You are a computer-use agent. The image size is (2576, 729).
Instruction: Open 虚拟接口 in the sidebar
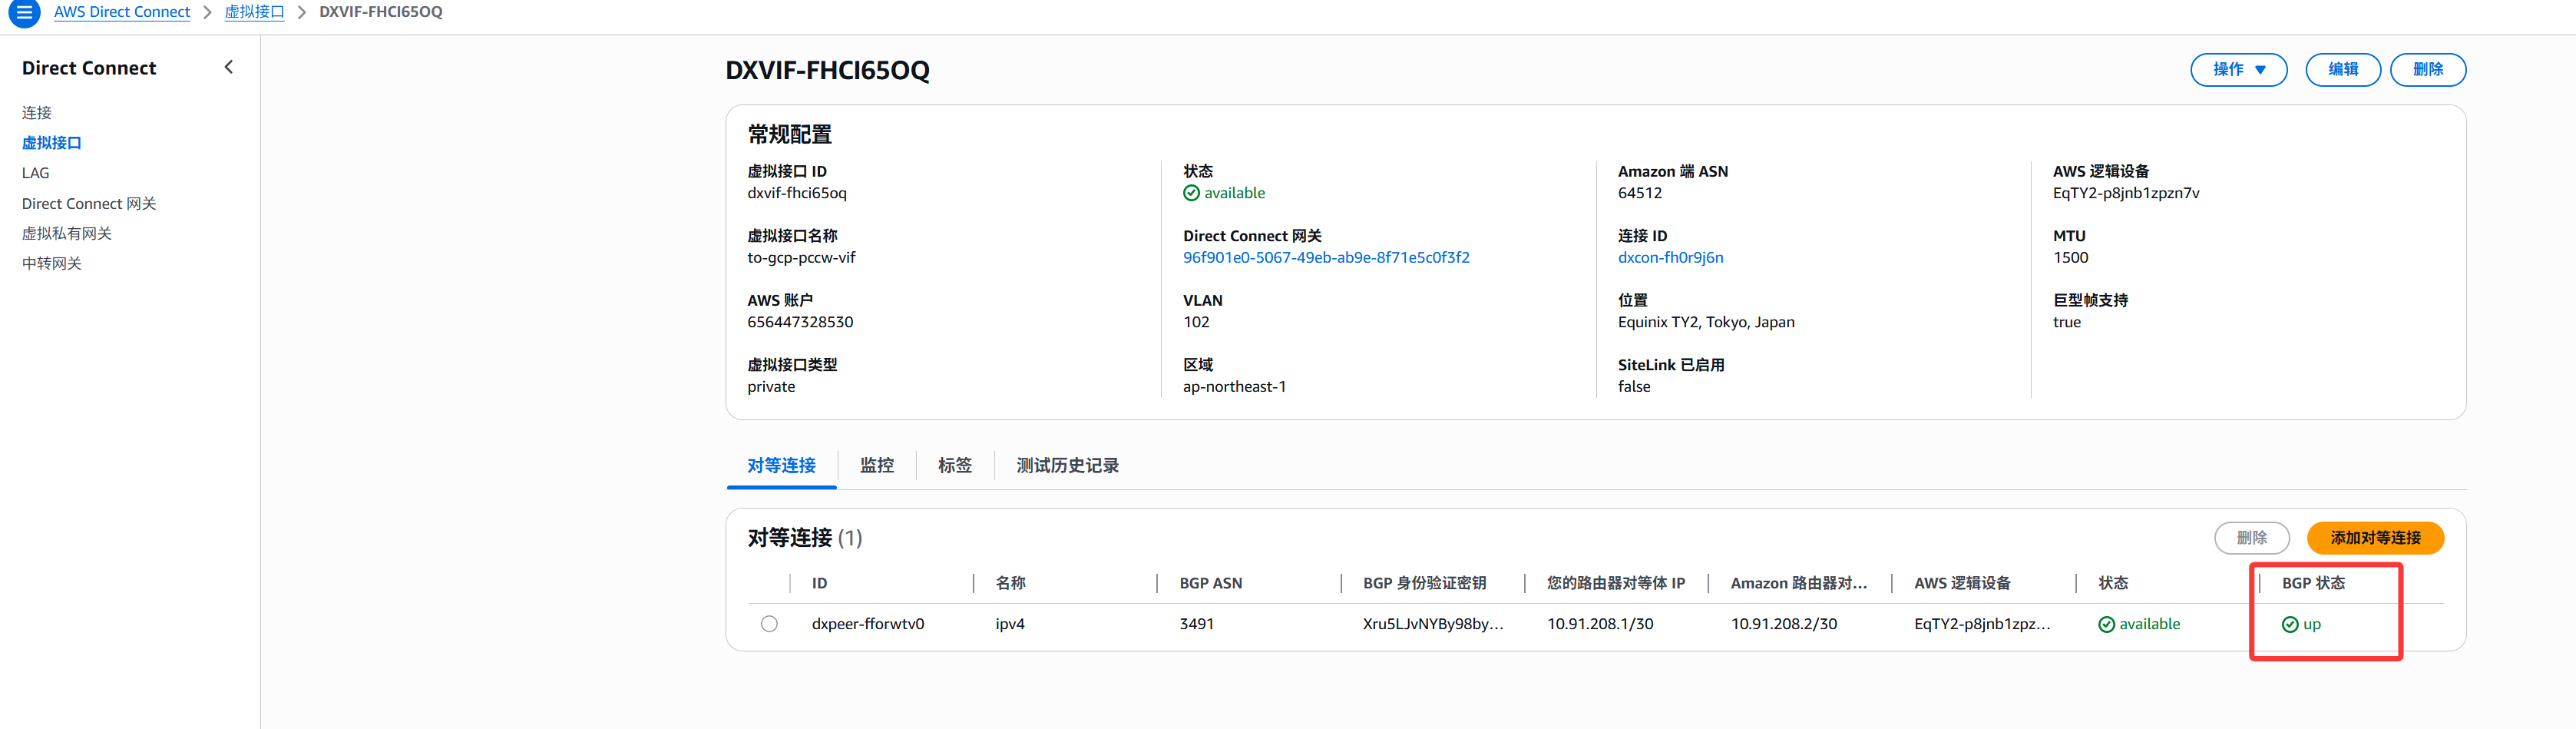(52, 143)
